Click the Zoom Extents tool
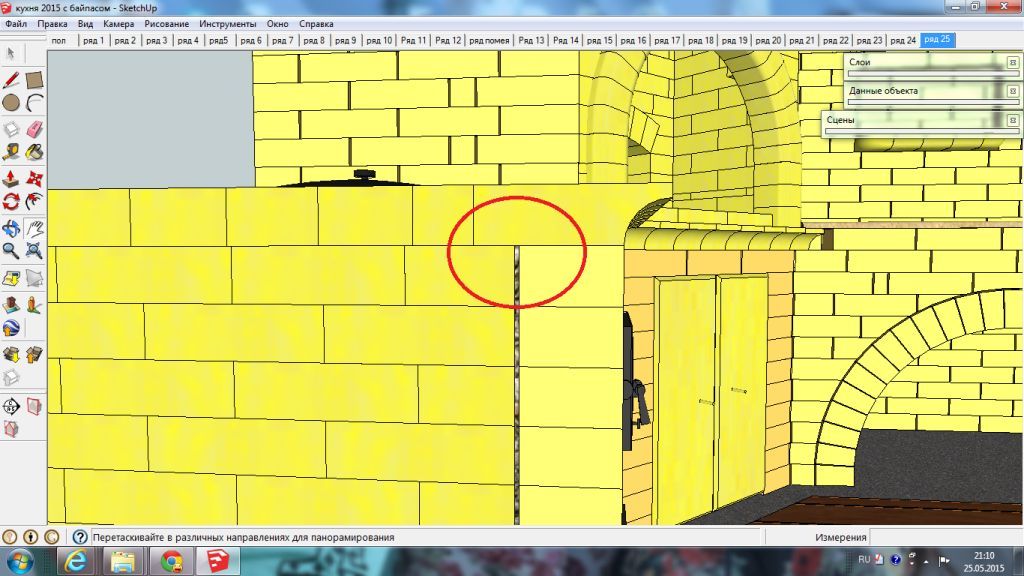The image size is (1024, 576). click(x=34, y=251)
